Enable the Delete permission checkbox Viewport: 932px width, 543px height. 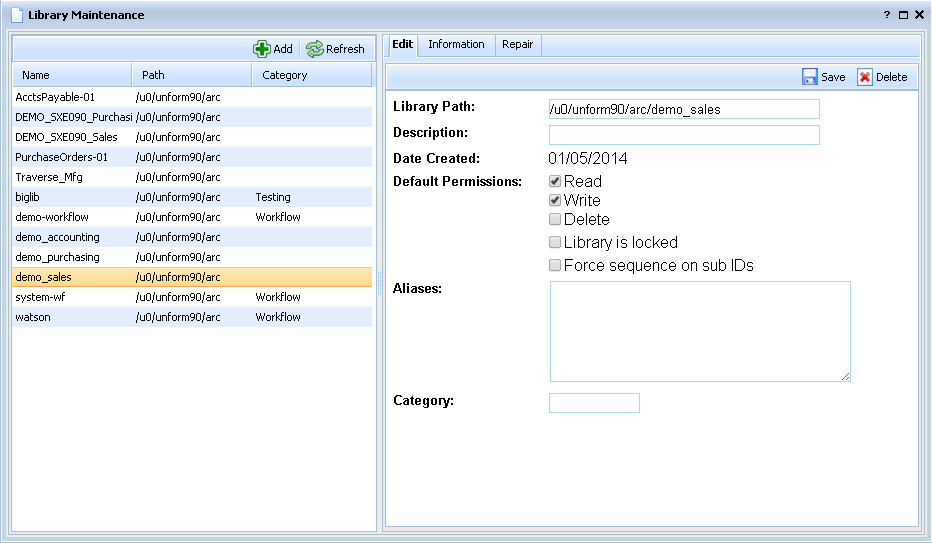point(555,219)
